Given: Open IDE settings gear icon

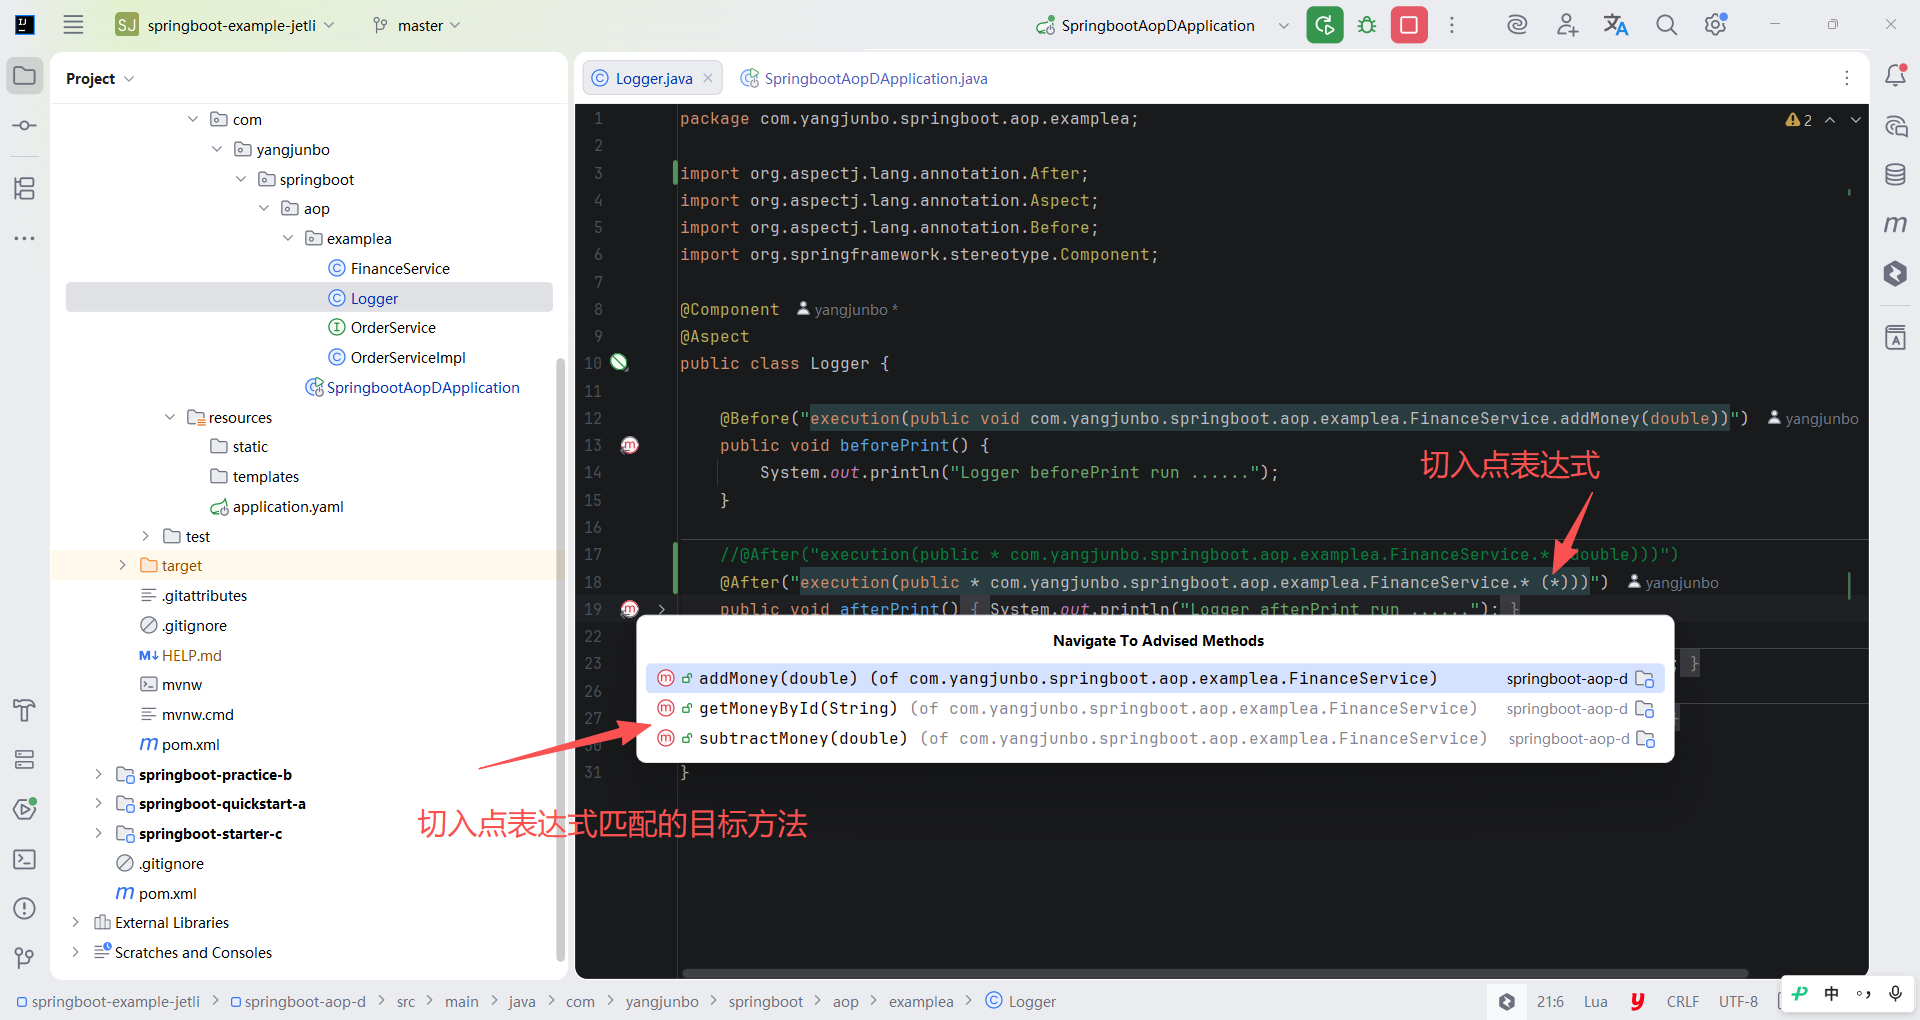Looking at the screenshot, I should pyautogui.click(x=1716, y=25).
